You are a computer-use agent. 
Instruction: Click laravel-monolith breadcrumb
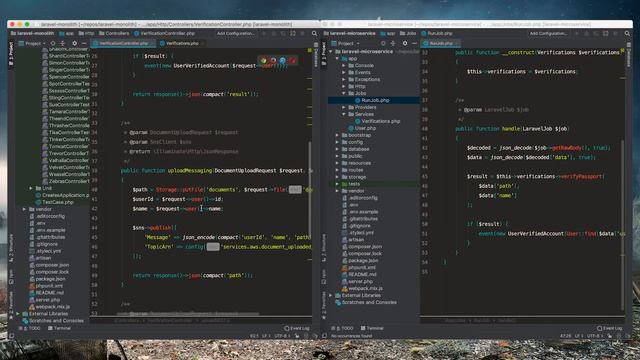click(32, 33)
